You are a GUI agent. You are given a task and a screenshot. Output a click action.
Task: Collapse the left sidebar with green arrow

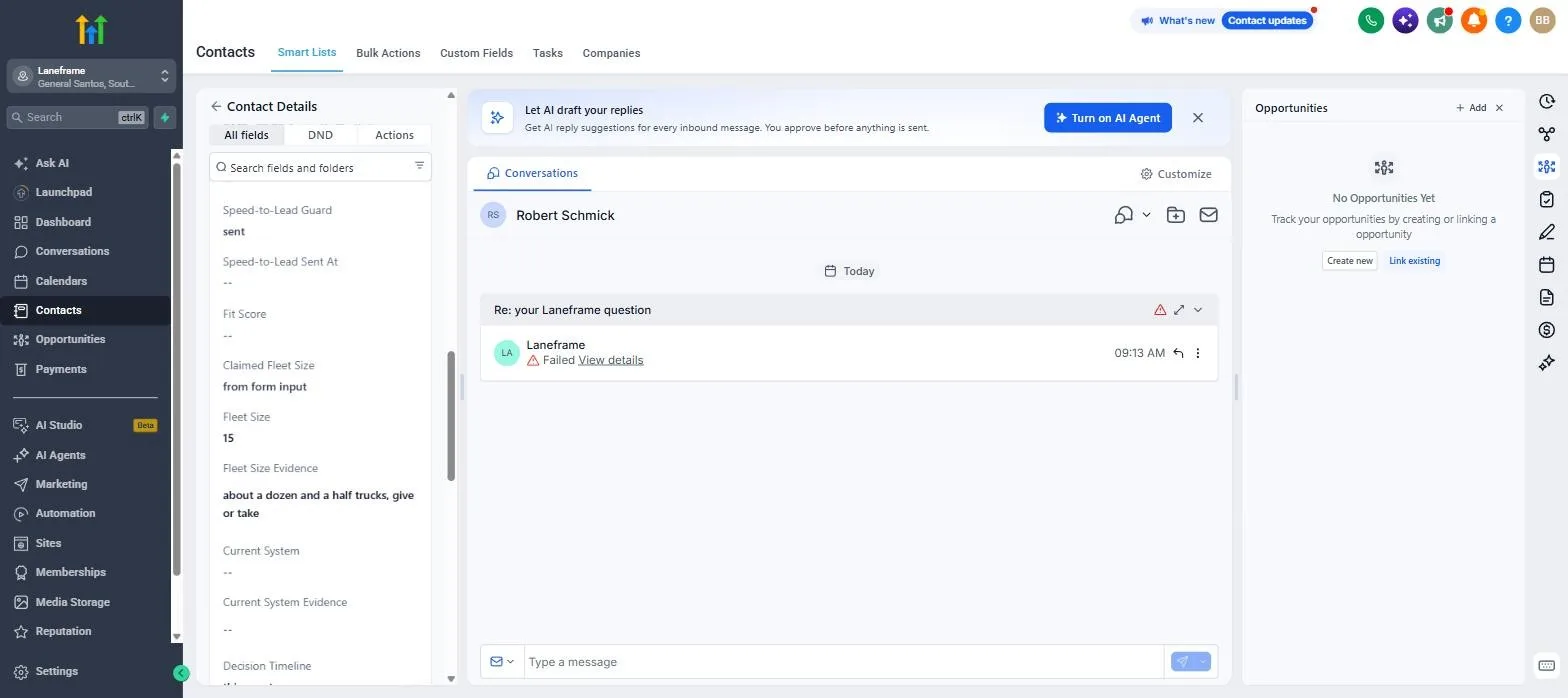(x=181, y=673)
